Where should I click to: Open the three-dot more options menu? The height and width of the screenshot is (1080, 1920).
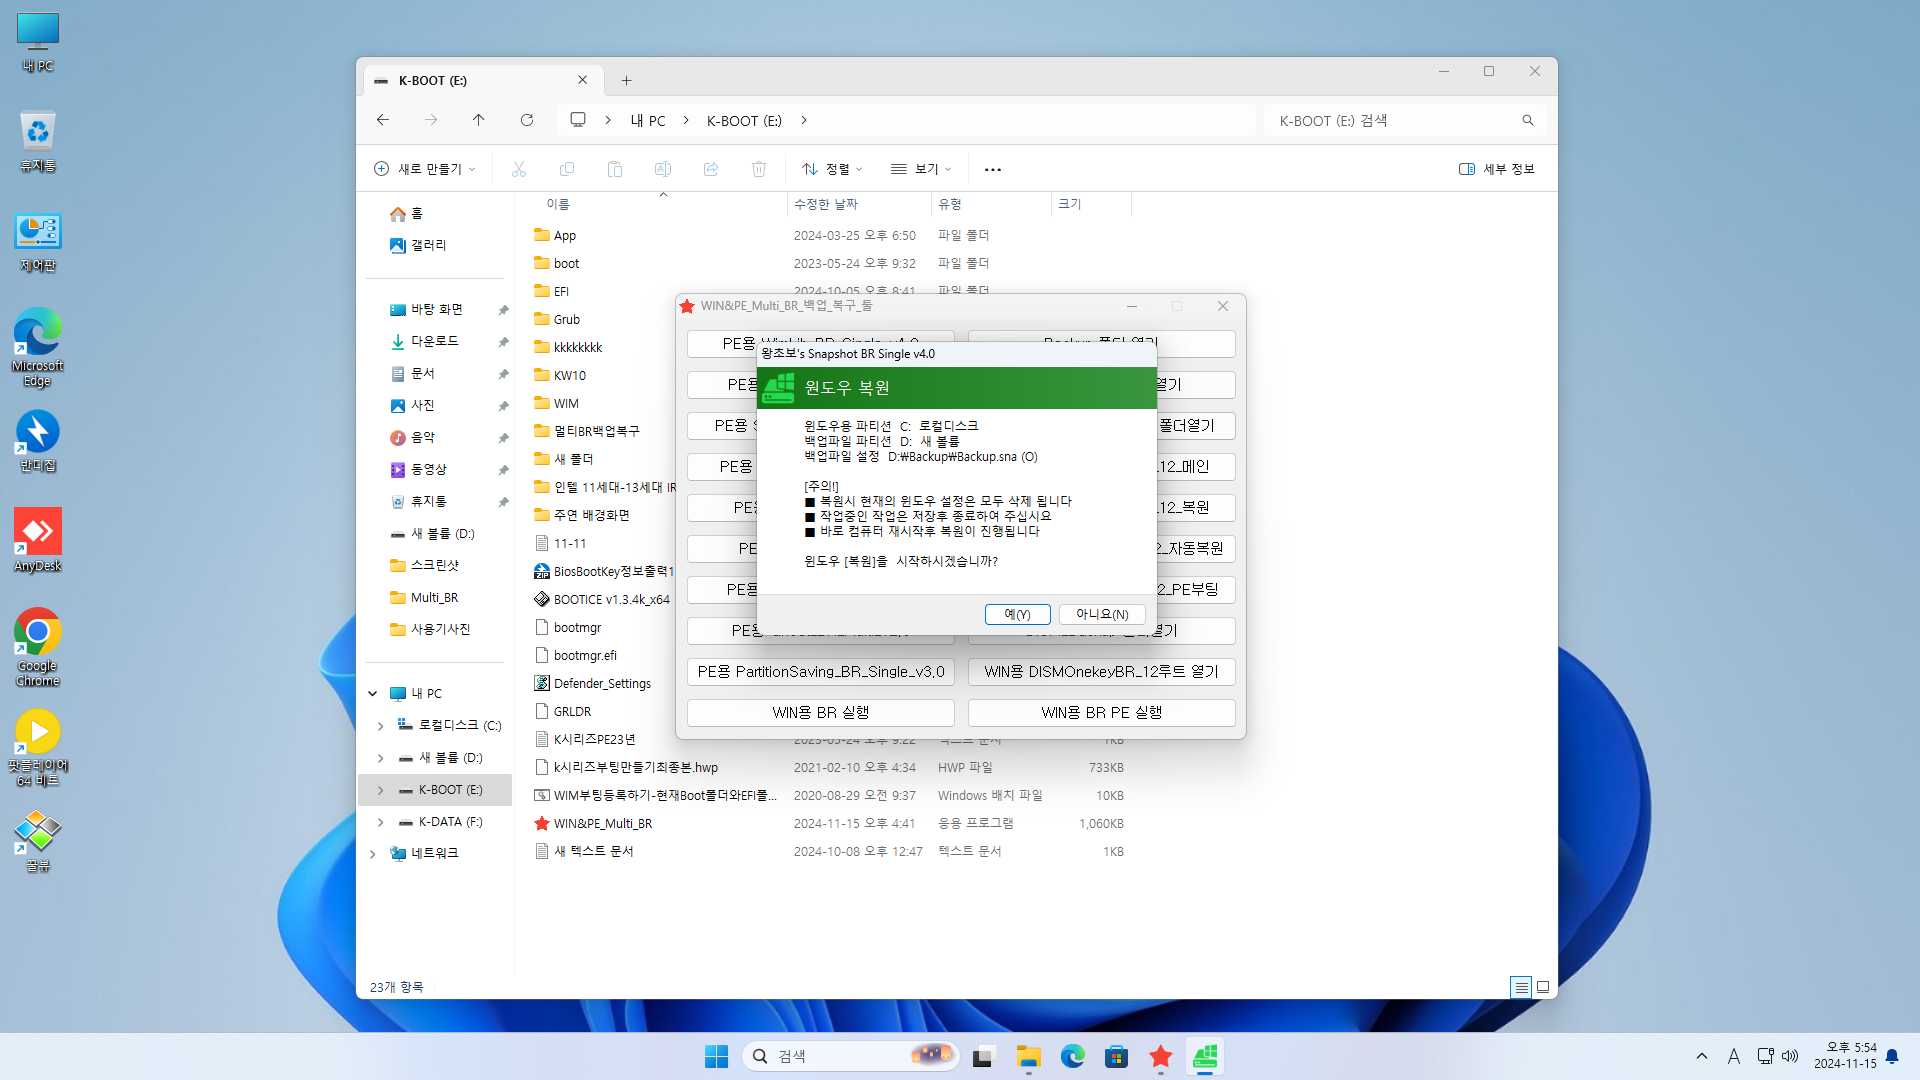[992, 169]
